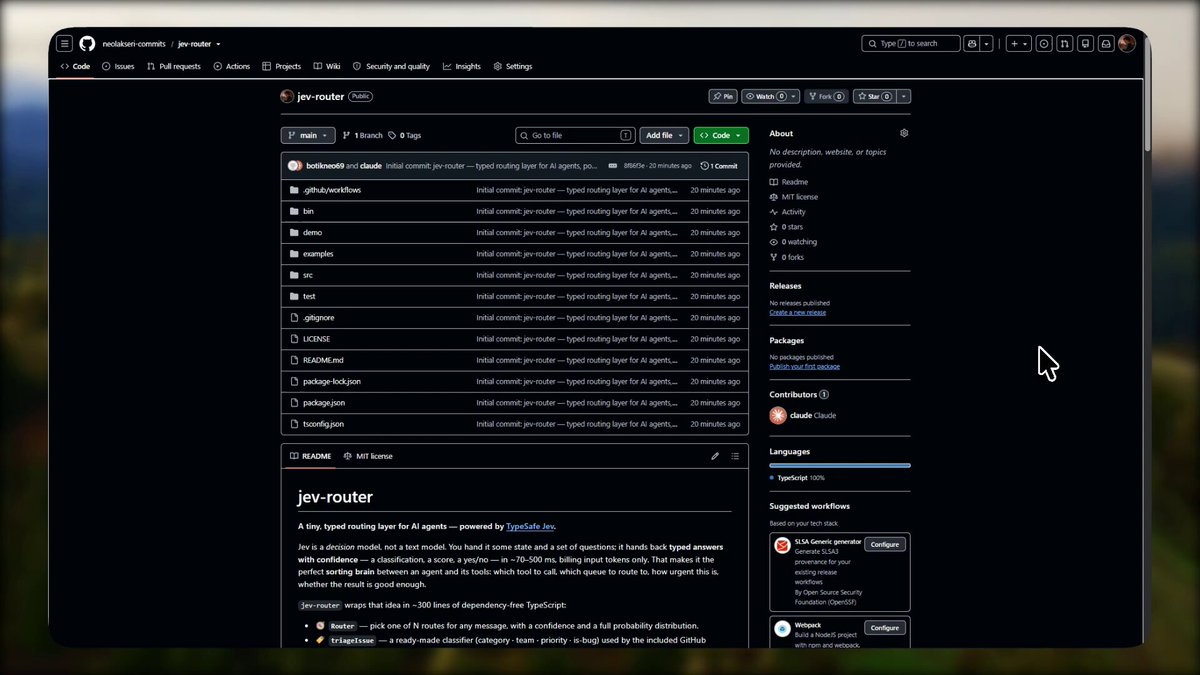1200x675 pixels.
Task: Click Create a new release link
Action: [798, 312]
